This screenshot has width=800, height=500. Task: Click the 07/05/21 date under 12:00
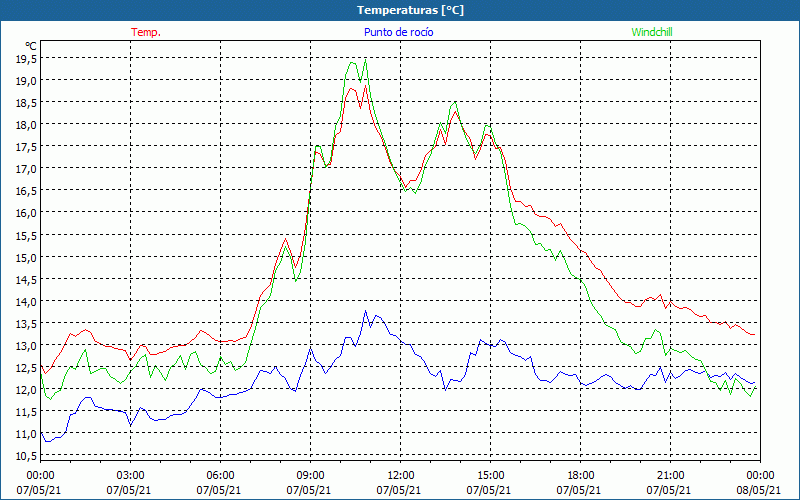(x=399, y=490)
